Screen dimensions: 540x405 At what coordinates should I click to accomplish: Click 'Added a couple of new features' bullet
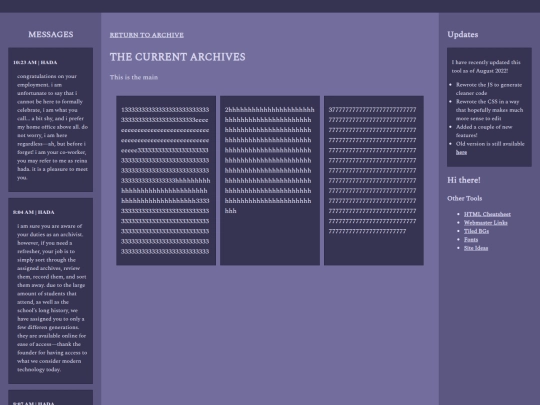[x=484, y=131]
